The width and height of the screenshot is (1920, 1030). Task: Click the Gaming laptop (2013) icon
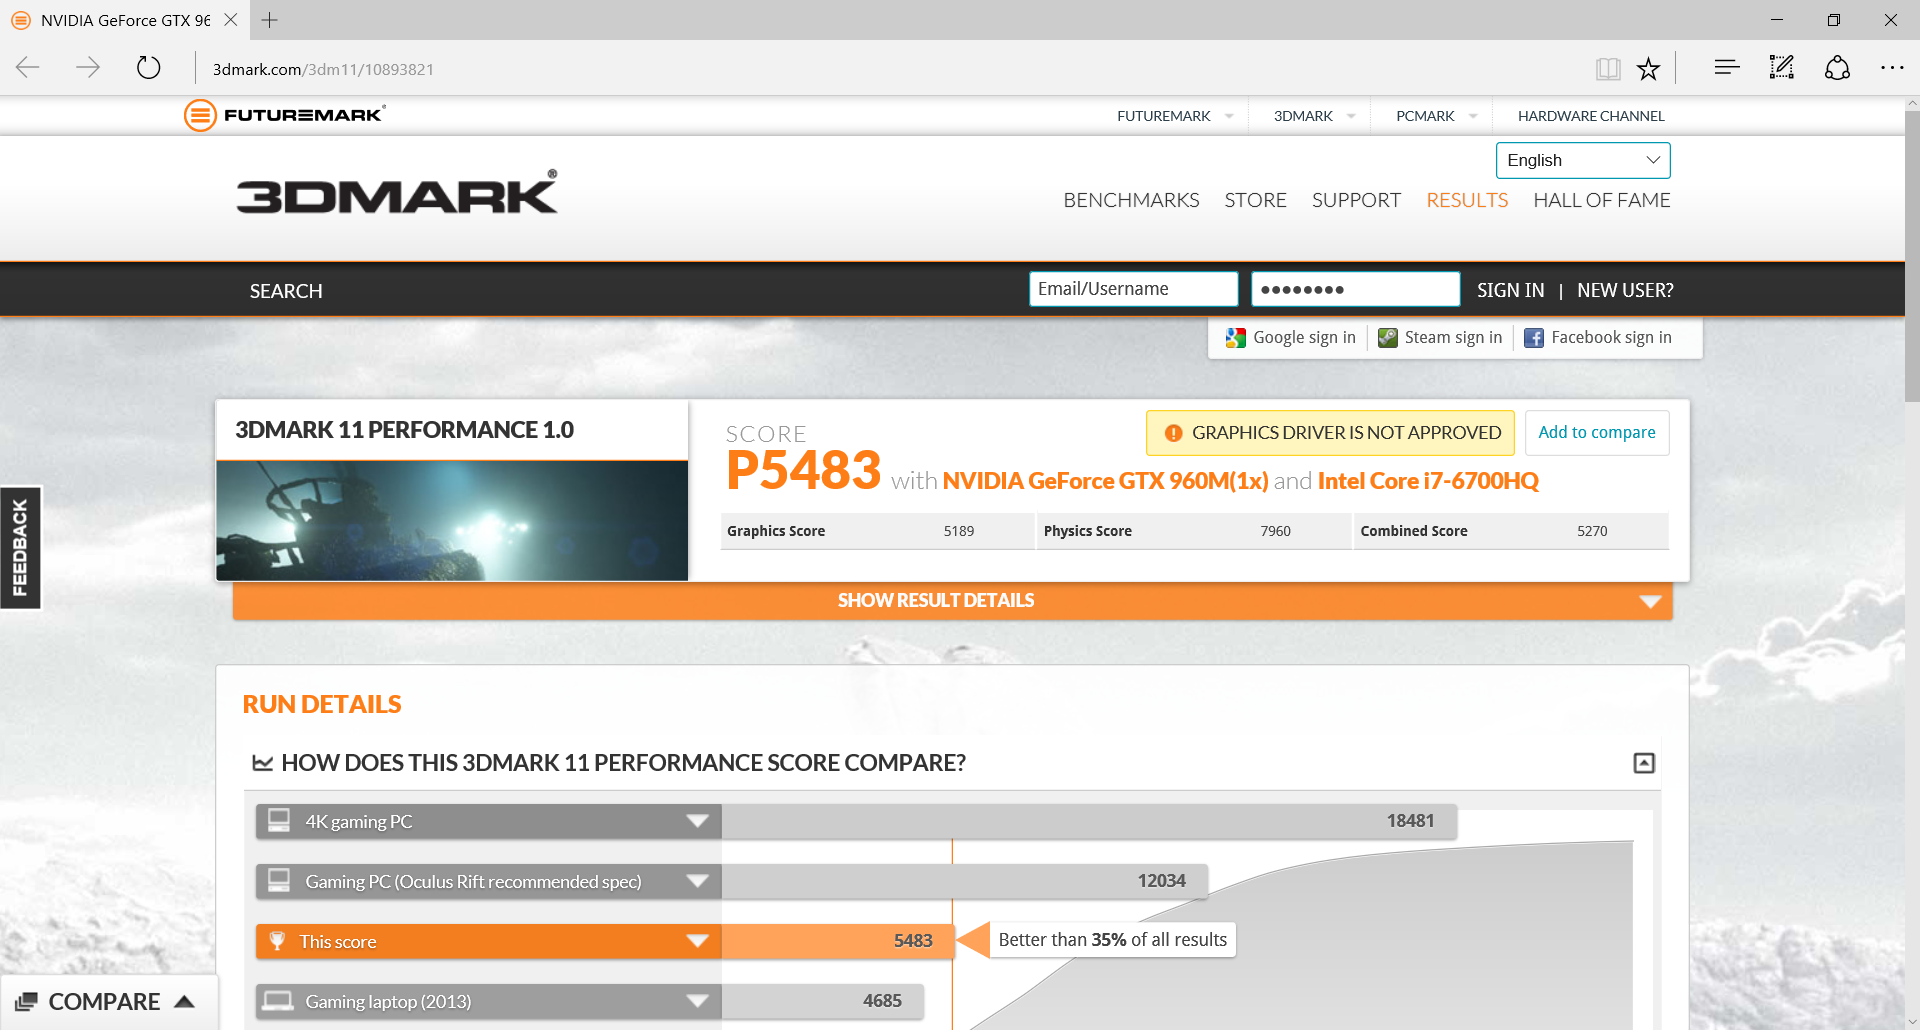278,1001
